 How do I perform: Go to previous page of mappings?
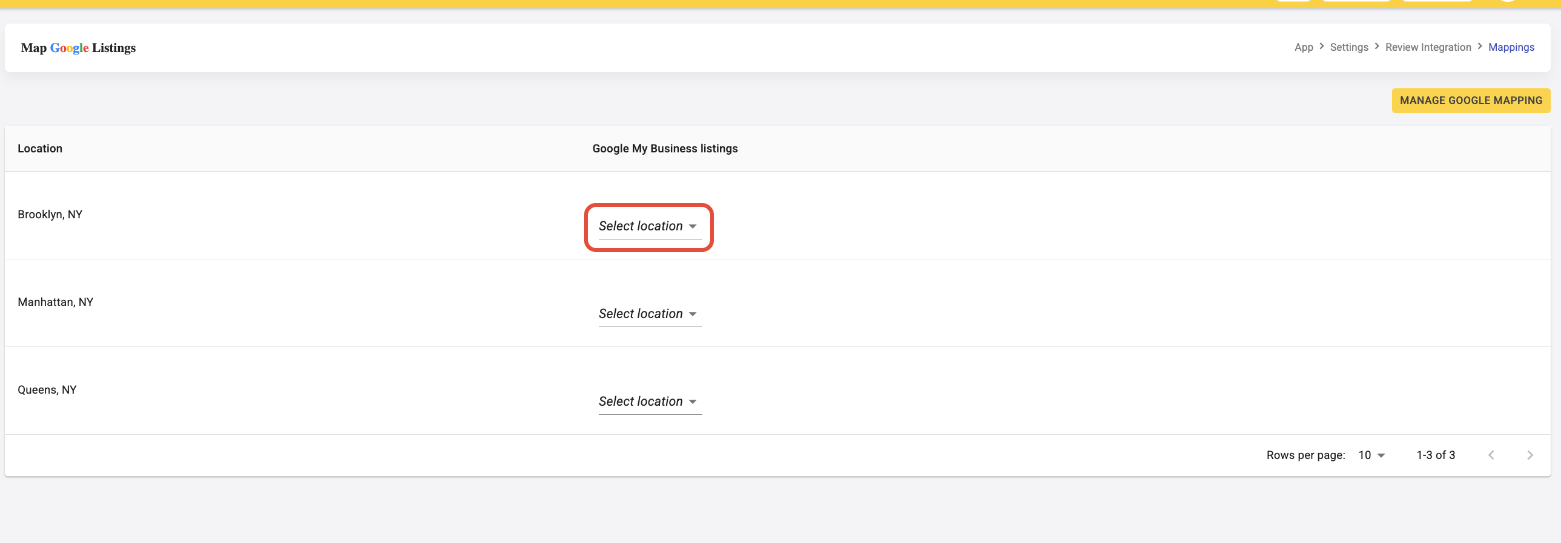click(x=1491, y=455)
